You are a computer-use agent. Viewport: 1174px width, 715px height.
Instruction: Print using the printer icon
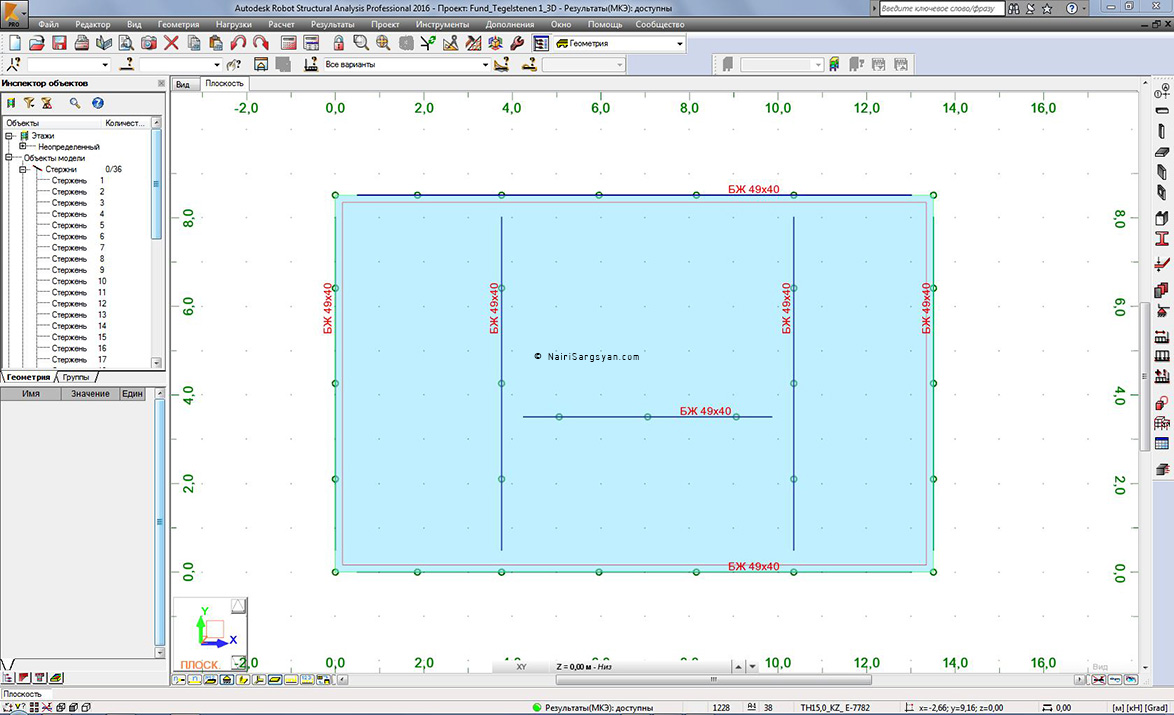pyautogui.click(x=82, y=43)
